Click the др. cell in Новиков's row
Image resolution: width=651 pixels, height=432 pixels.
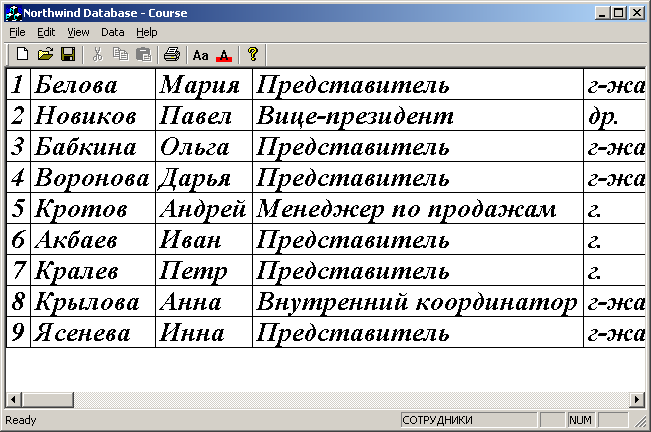(x=614, y=115)
